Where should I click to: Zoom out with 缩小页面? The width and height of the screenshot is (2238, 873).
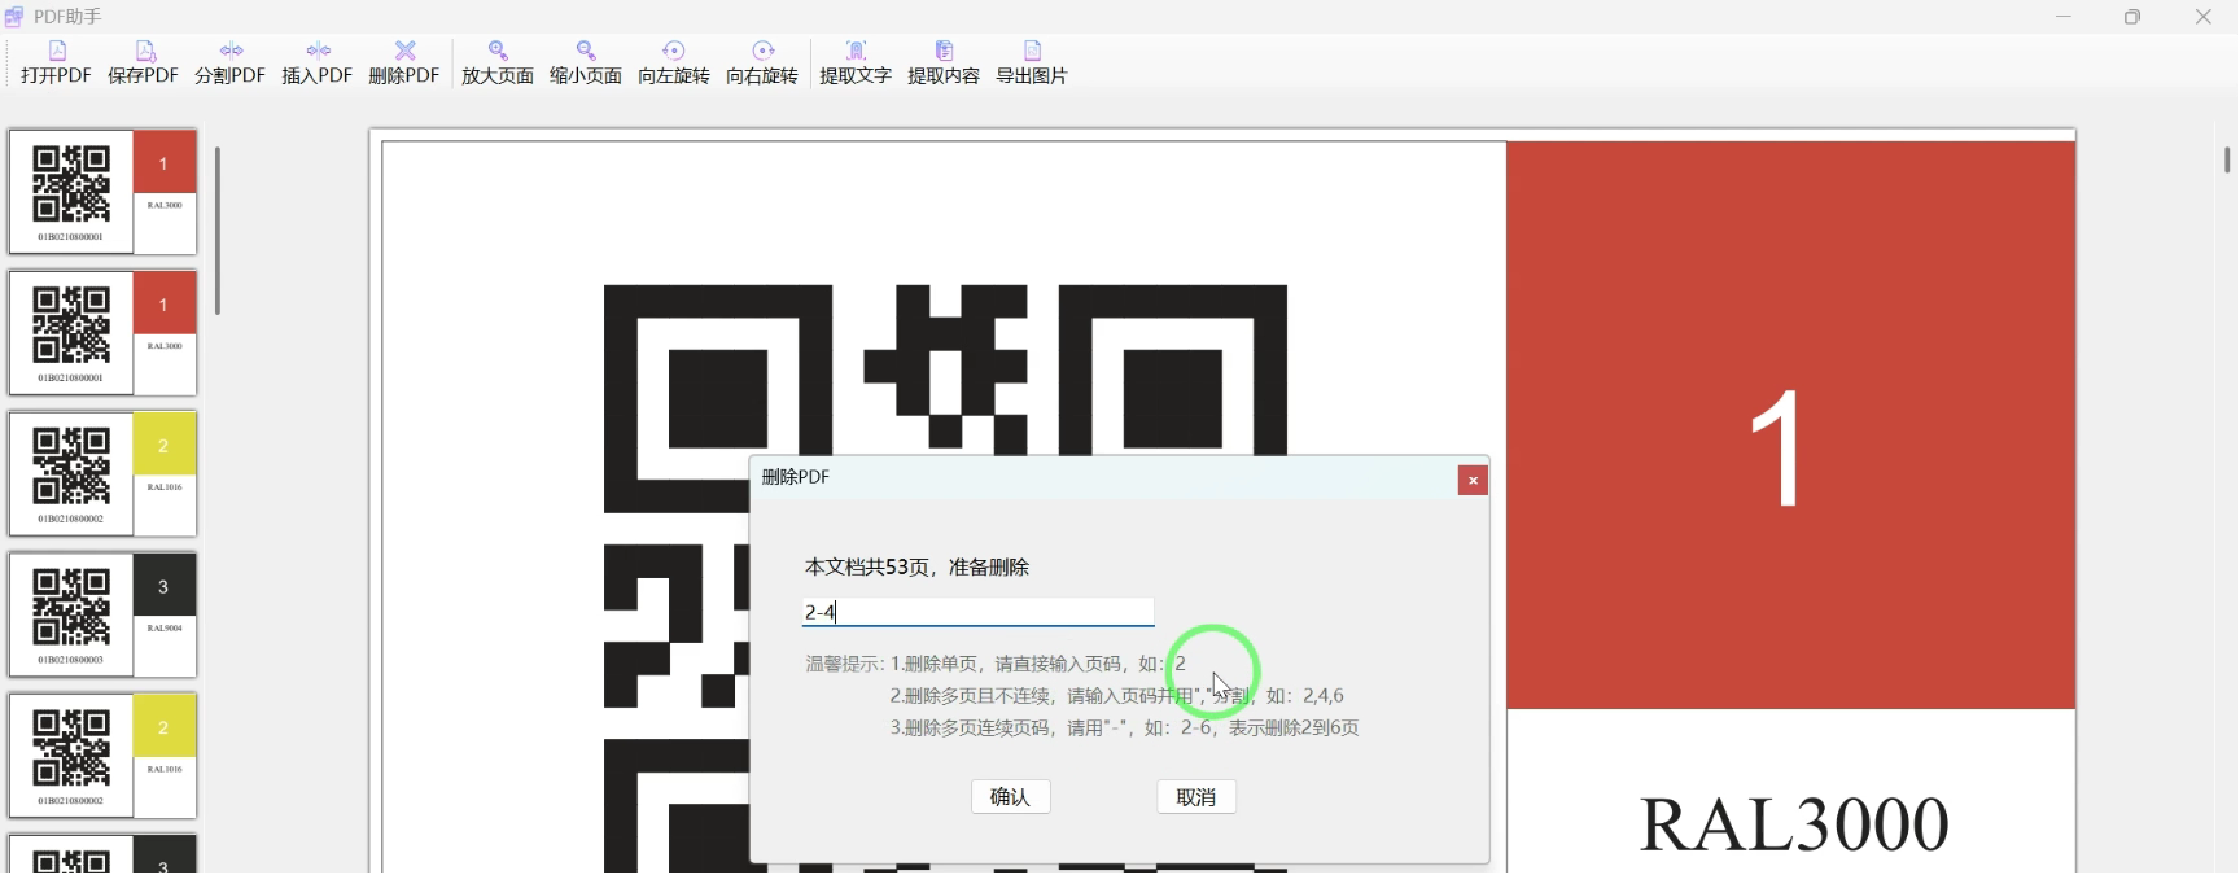[585, 62]
